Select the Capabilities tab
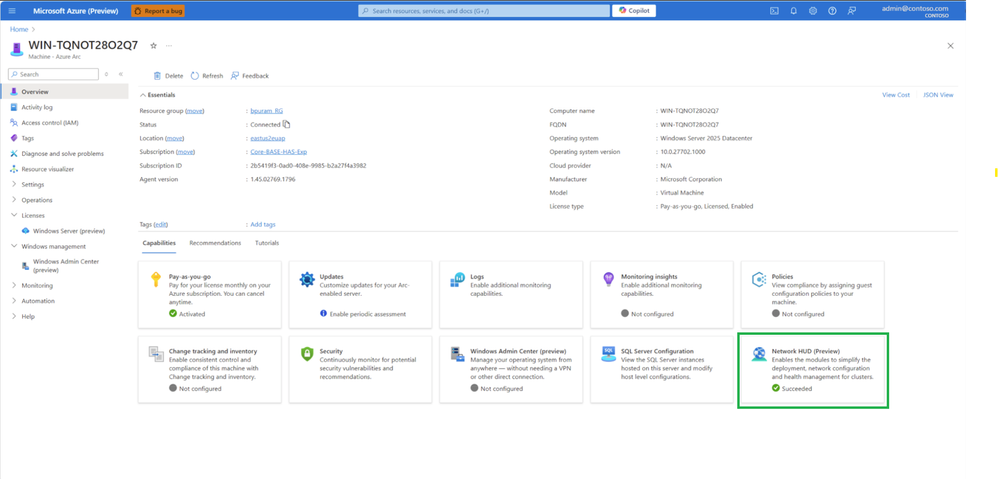Image resolution: width=998 pixels, height=479 pixels. click(159, 243)
